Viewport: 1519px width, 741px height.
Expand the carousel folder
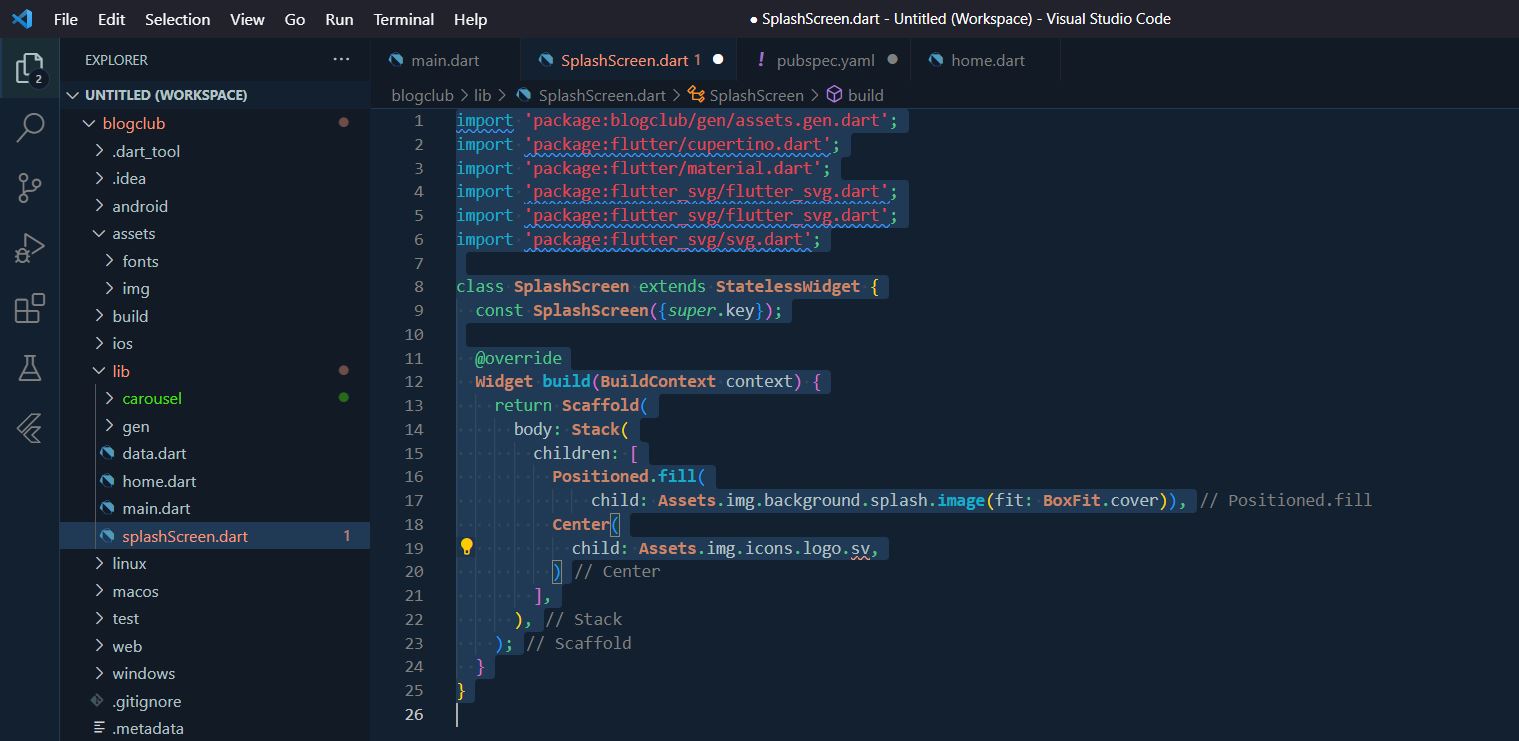[215, 398]
